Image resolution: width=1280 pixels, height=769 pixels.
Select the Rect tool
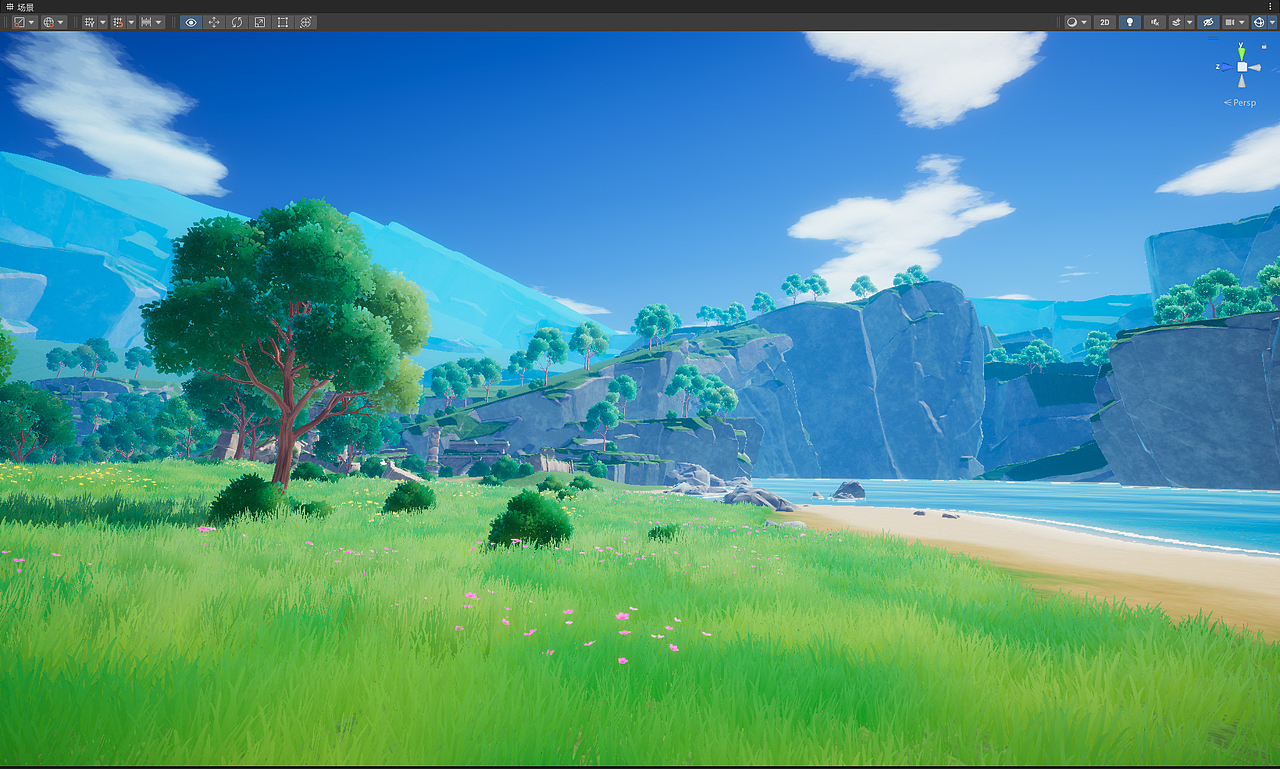[x=283, y=22]
